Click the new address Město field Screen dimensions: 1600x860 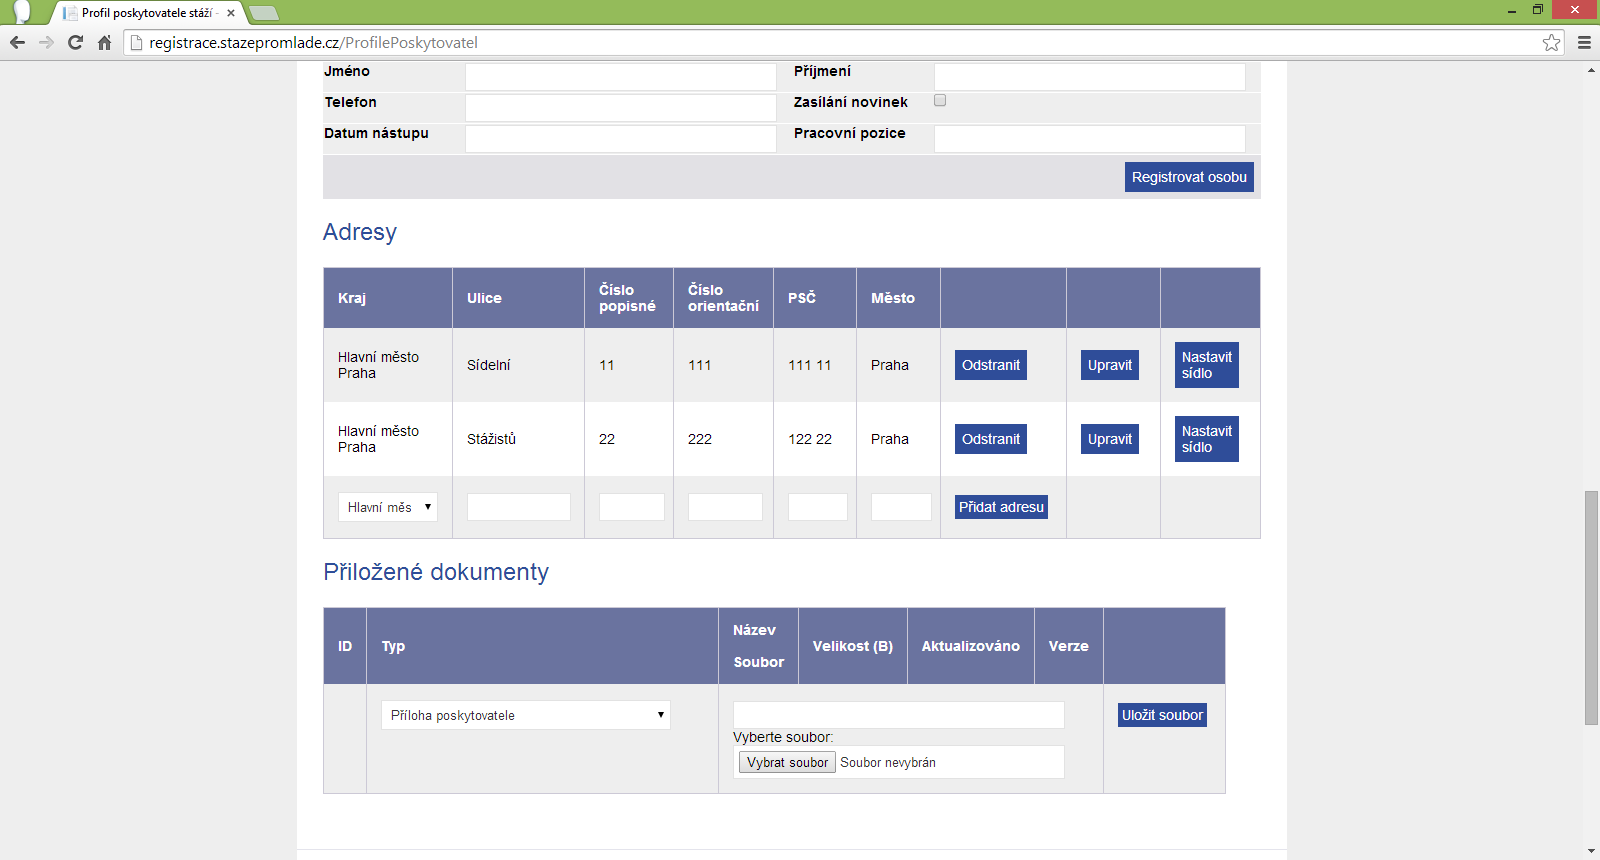[x=901, y=507]
